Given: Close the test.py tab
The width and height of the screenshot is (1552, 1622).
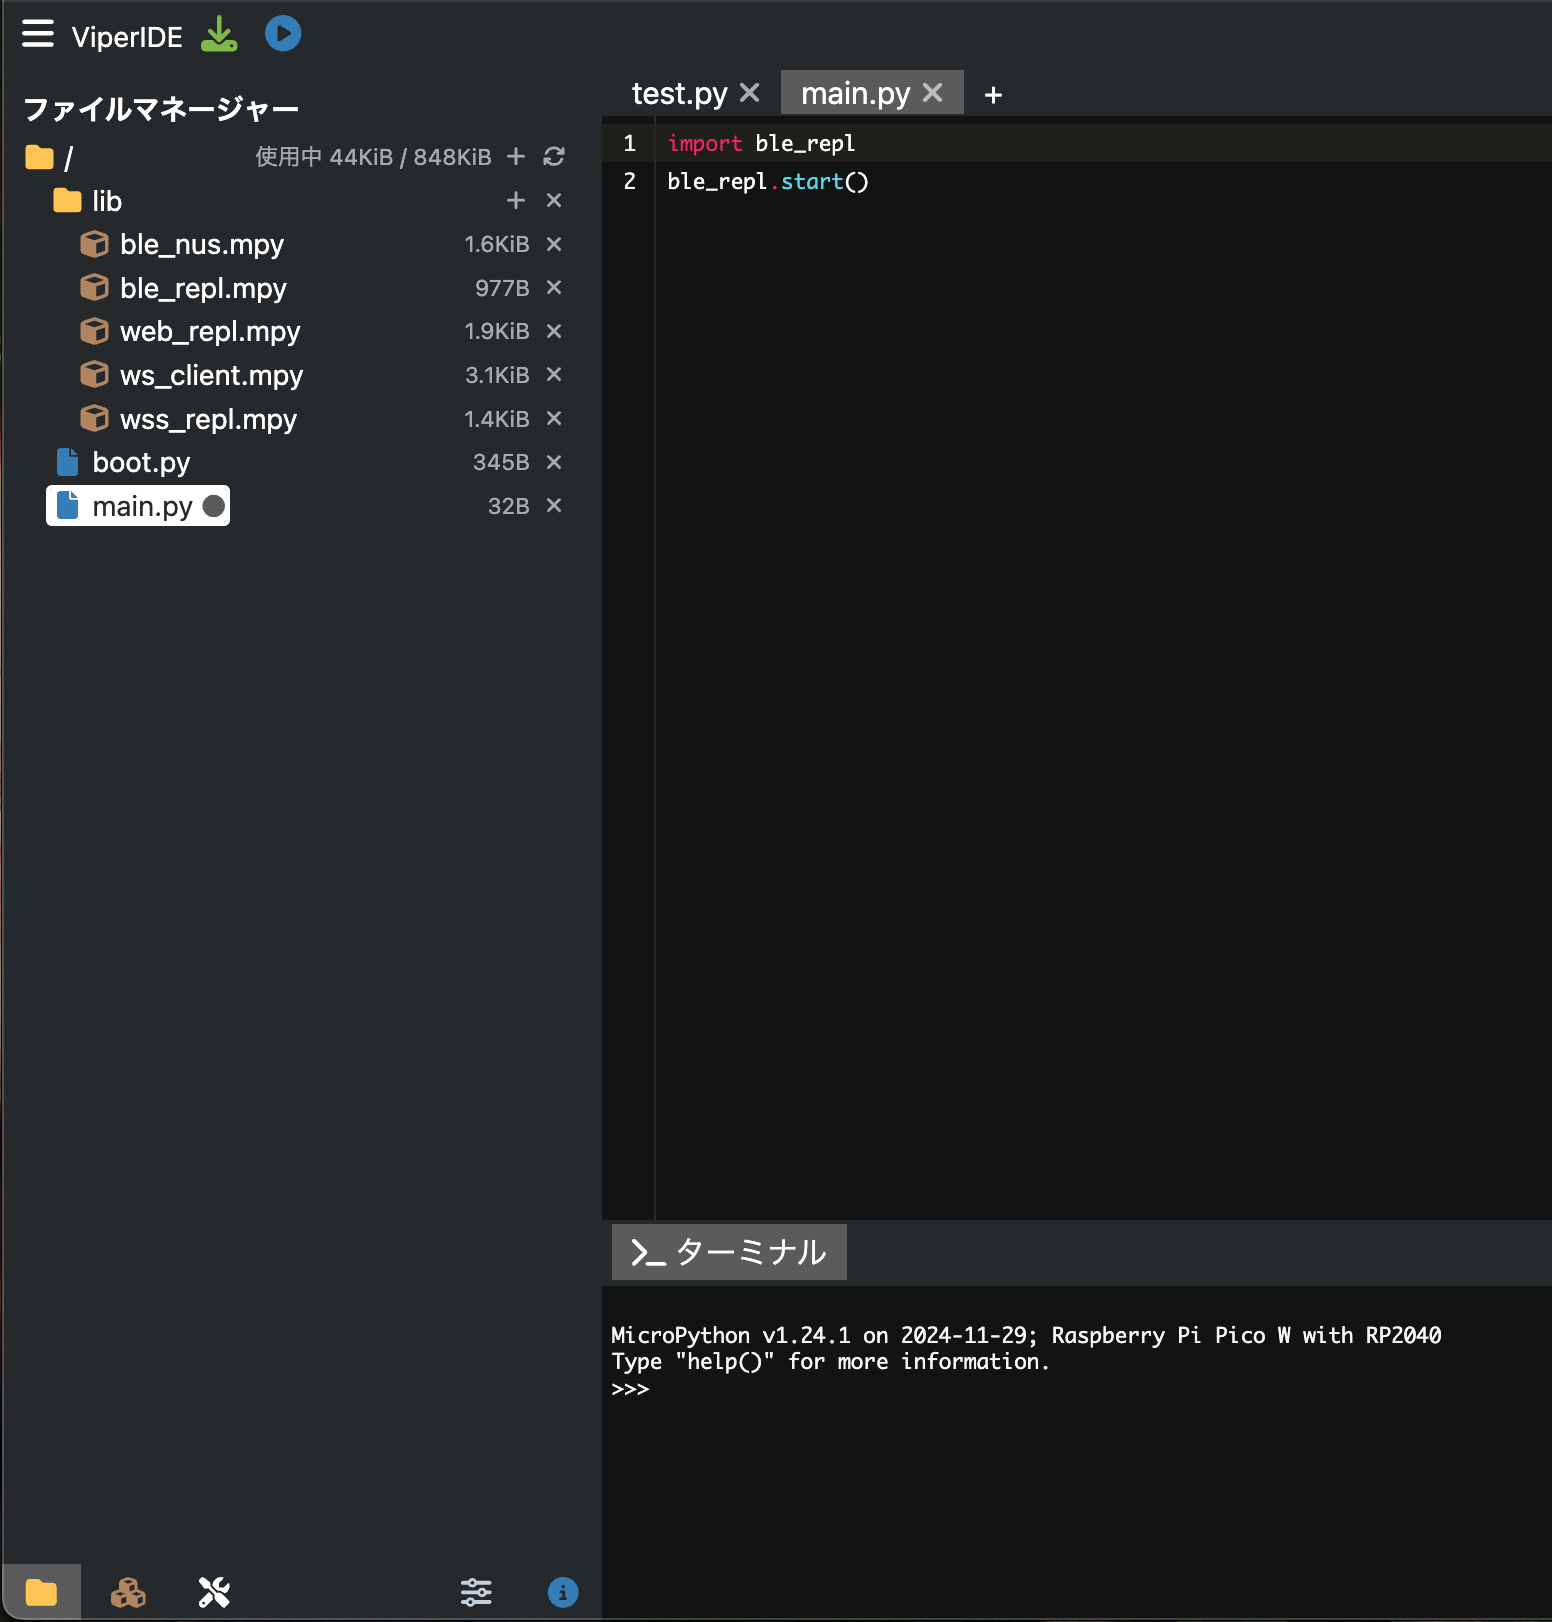Looking at the screenshot, I should click(750, 93).
